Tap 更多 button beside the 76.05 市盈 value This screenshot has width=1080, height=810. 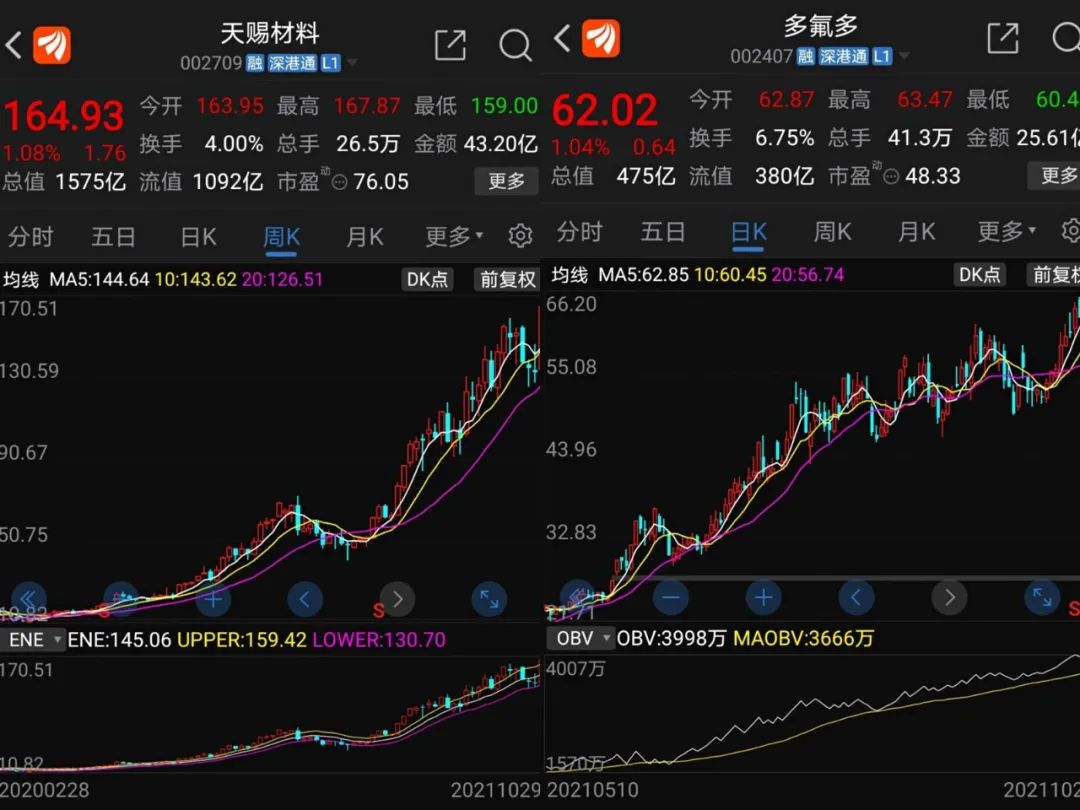pos(506,181)
